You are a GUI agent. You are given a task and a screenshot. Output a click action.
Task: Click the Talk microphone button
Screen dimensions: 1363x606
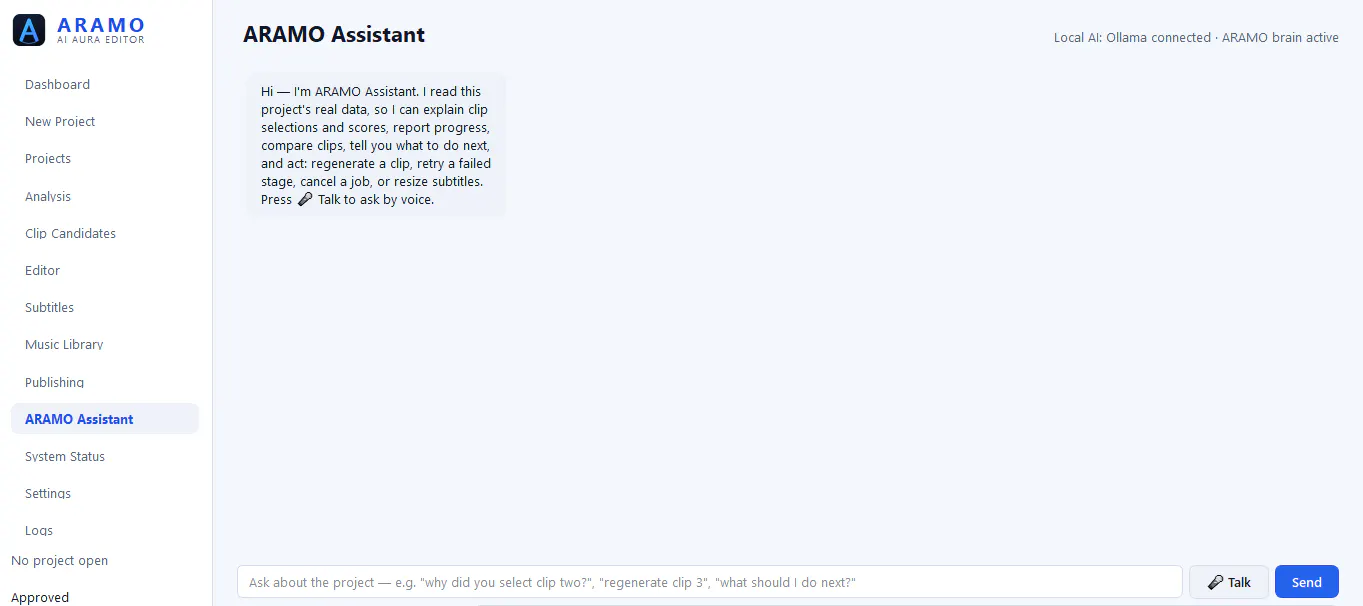1229,582
